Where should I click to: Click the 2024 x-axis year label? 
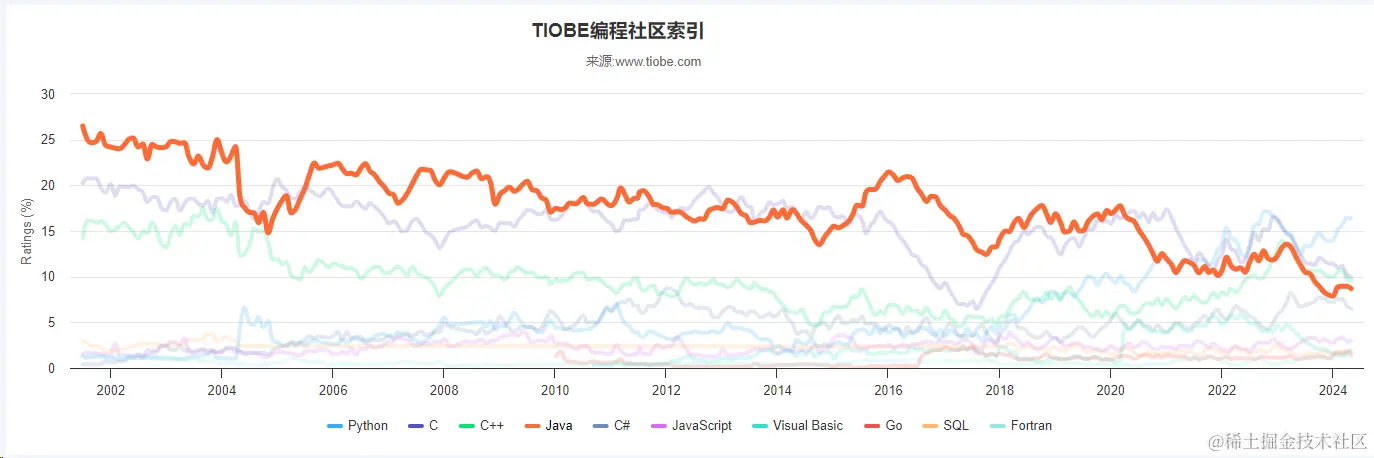tap(1332, 388)
